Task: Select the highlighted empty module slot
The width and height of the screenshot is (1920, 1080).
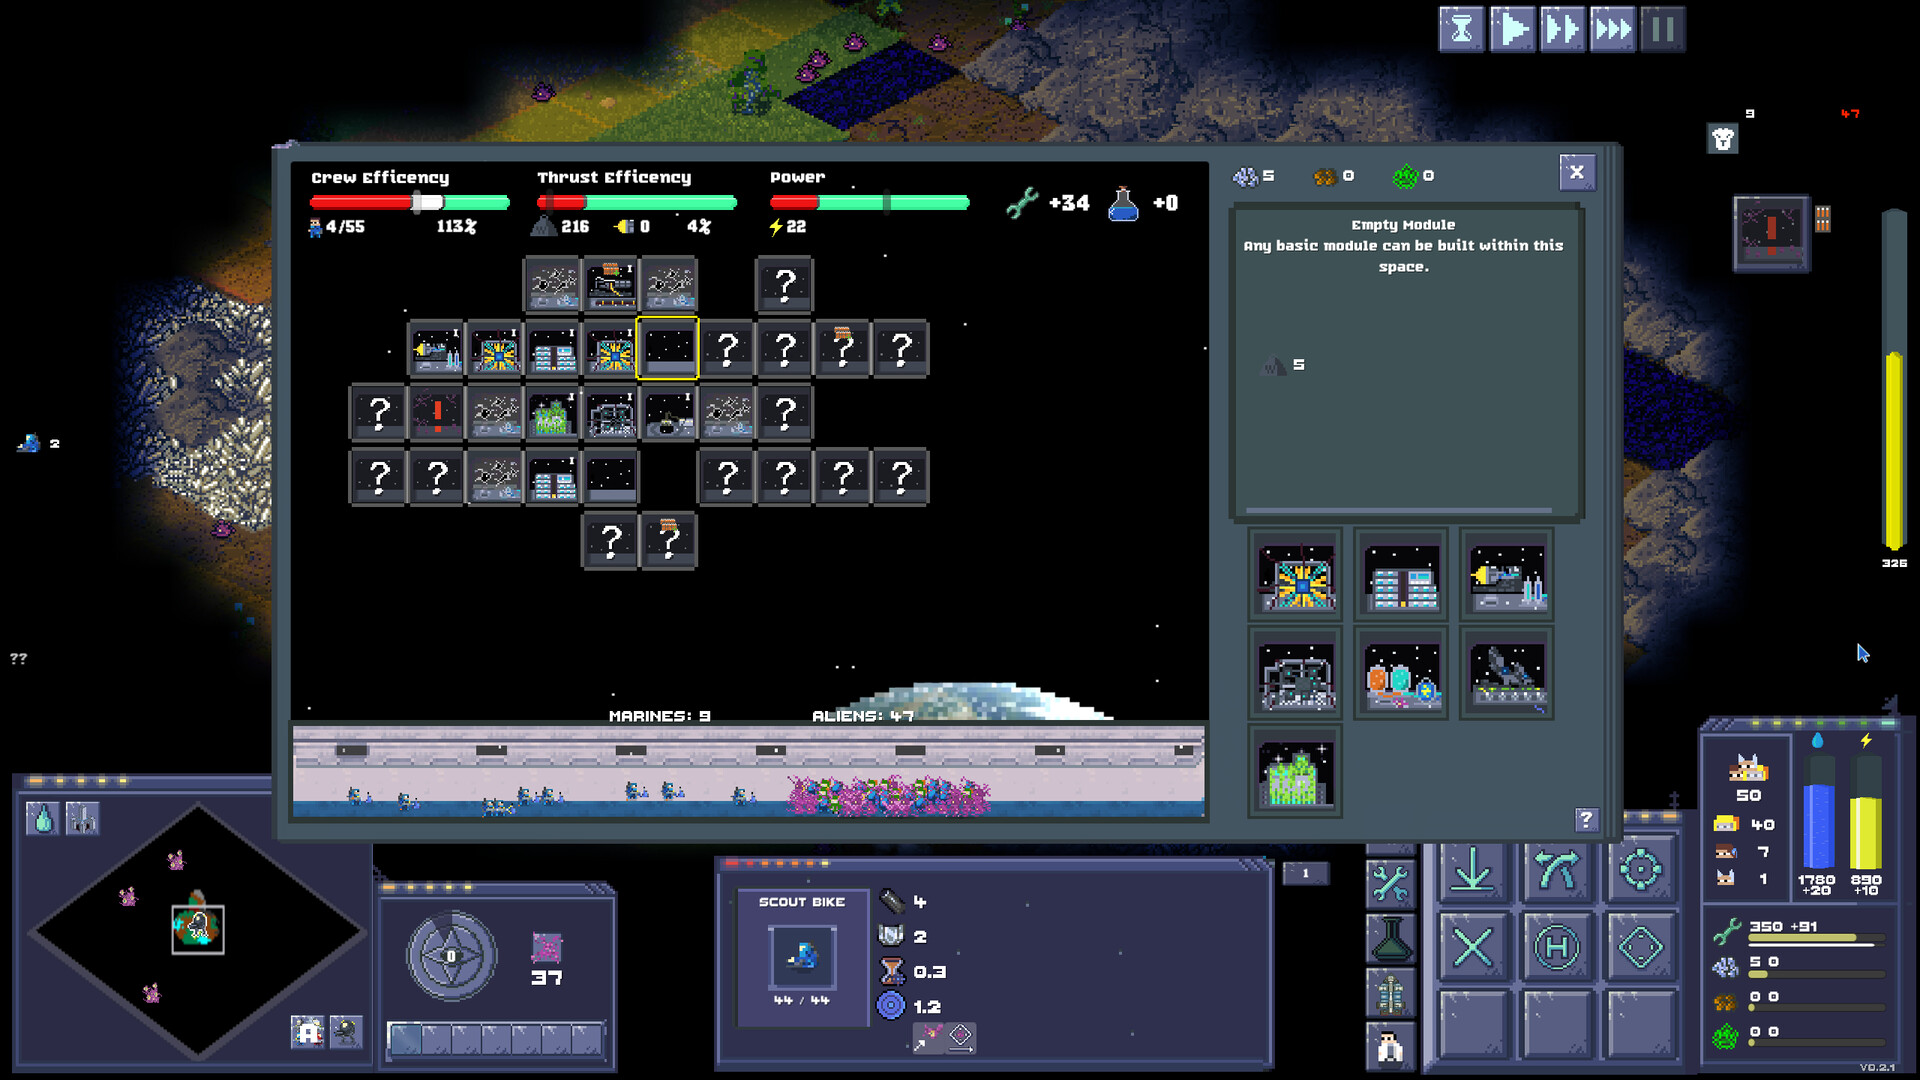Action: point(667,348)
